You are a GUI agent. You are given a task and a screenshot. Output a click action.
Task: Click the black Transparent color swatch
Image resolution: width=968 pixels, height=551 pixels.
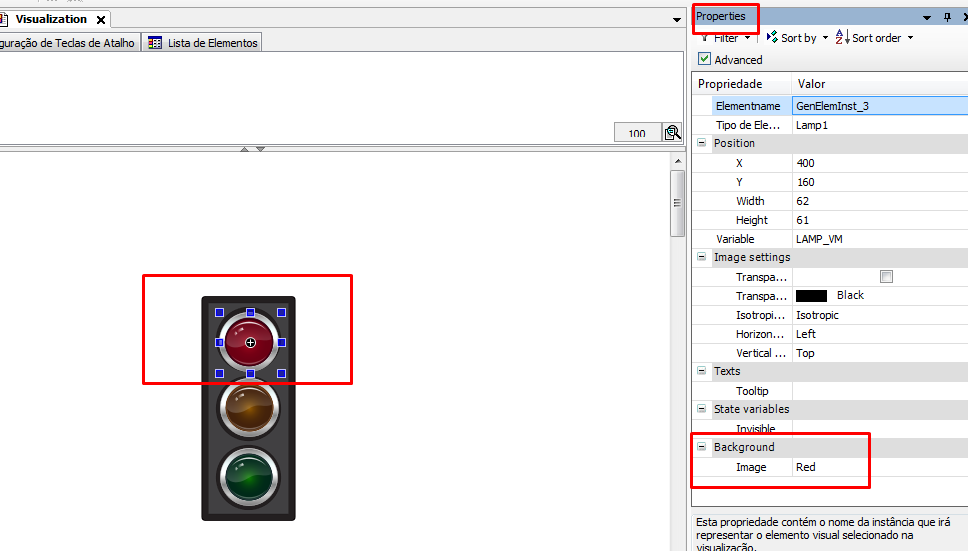811,296
